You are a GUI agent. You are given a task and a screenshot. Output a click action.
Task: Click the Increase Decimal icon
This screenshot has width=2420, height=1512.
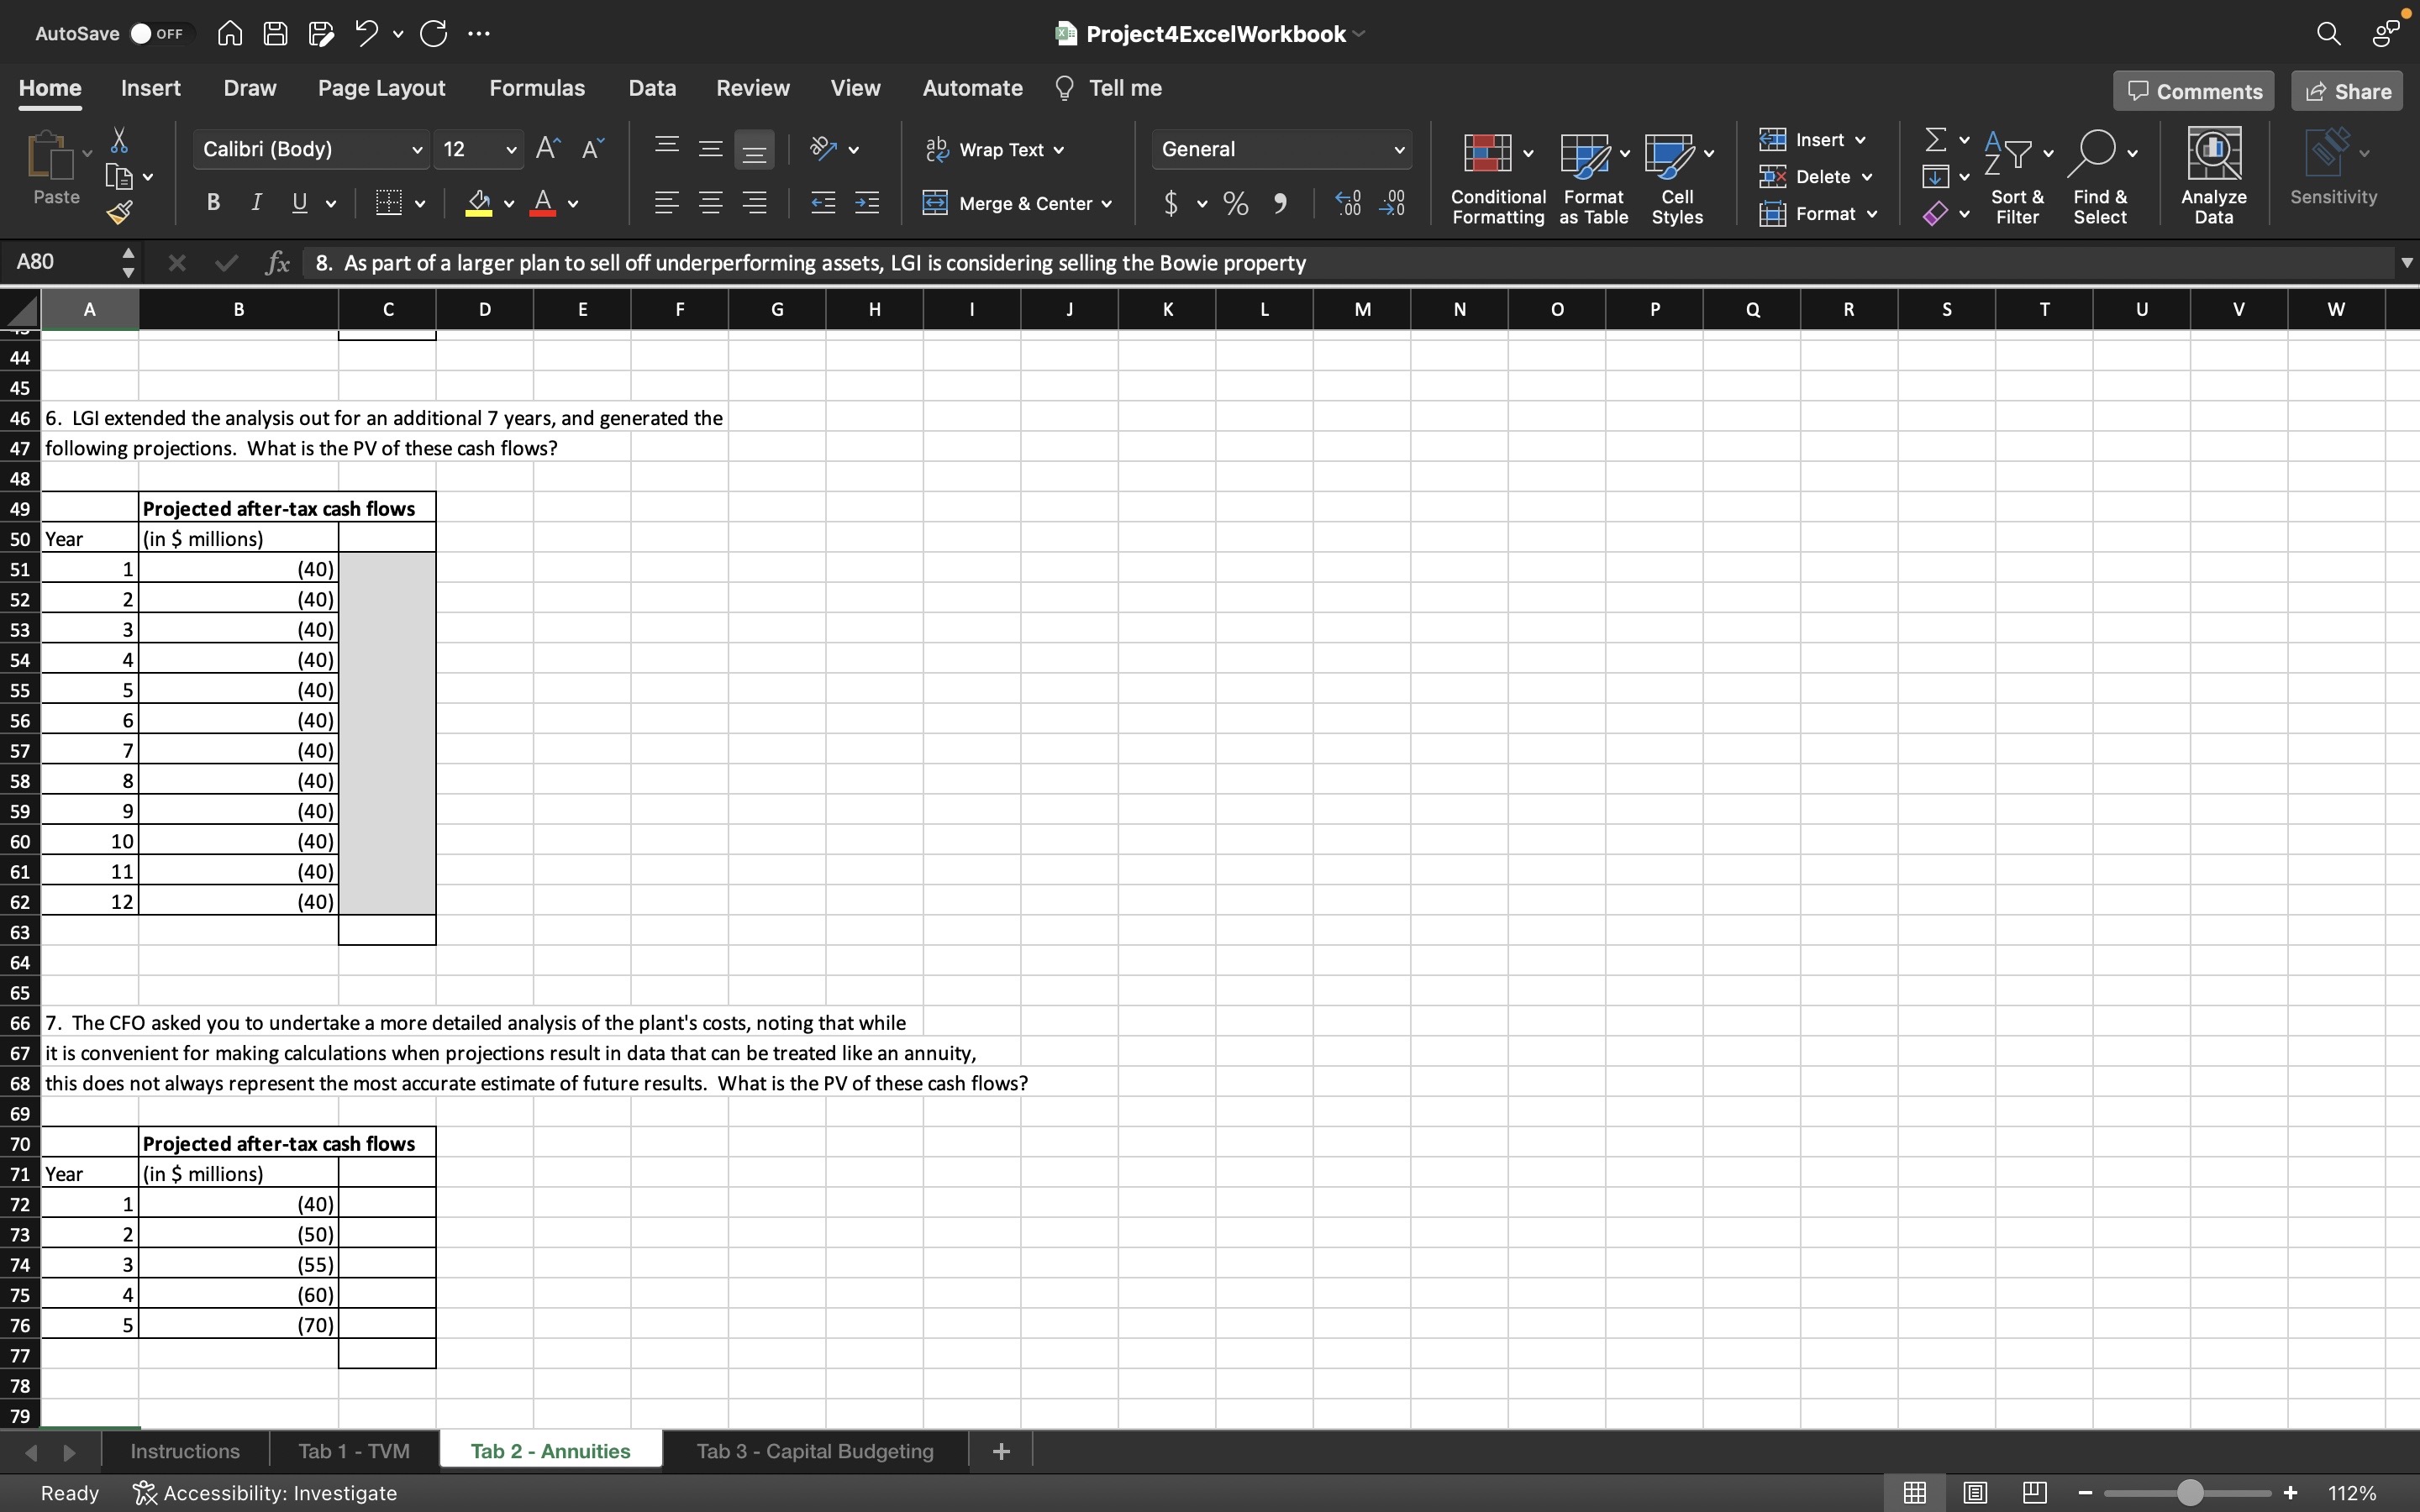click(1348, 203)
